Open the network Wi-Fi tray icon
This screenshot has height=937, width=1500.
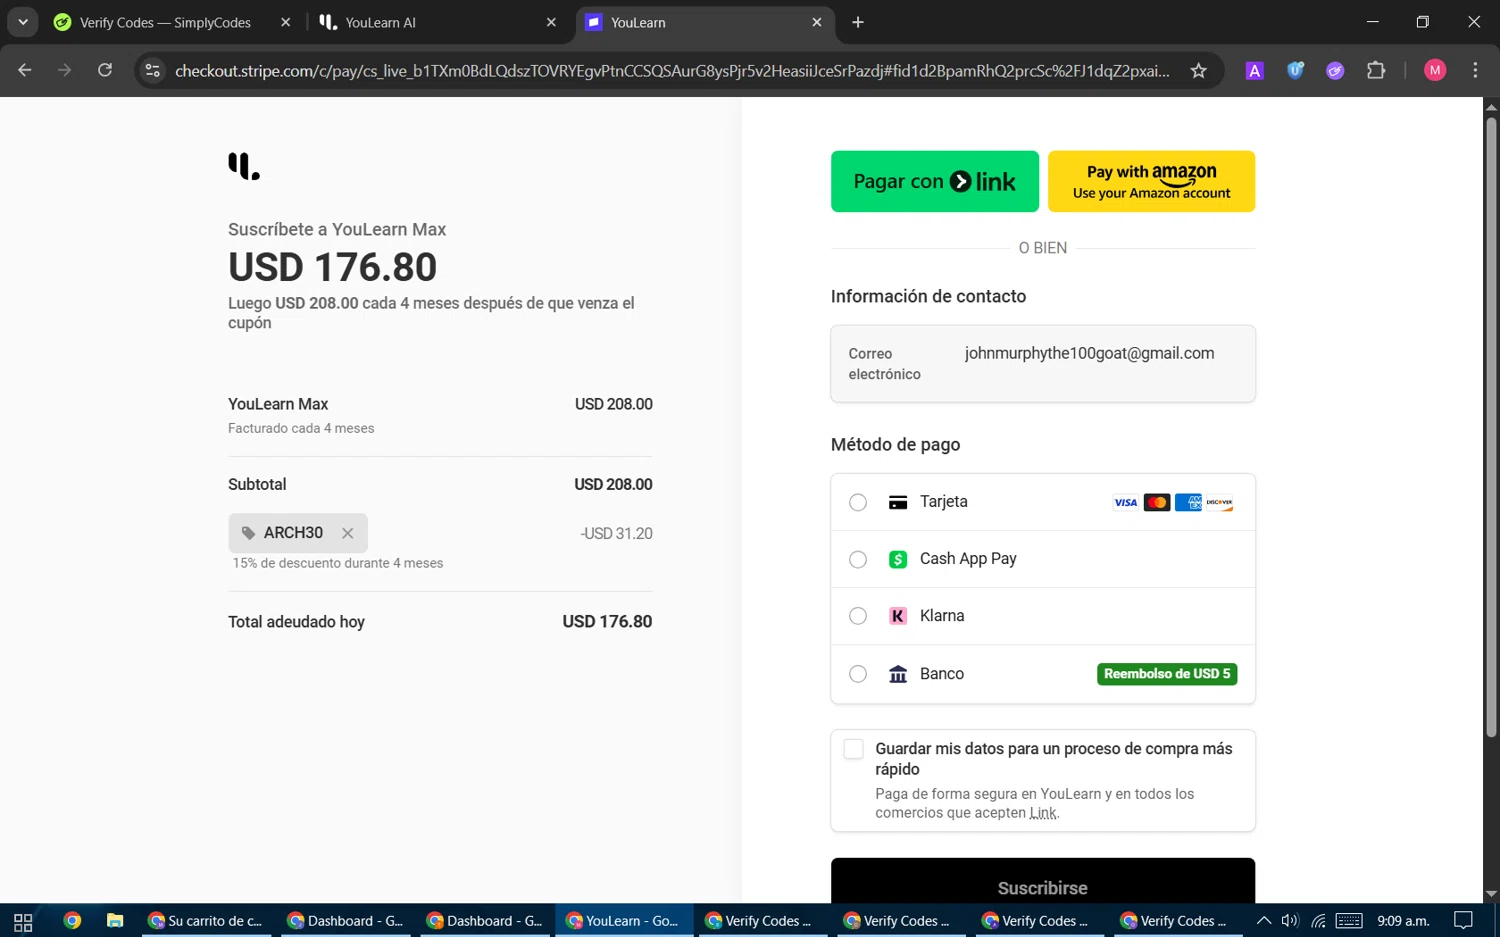tap(1318, 921)
